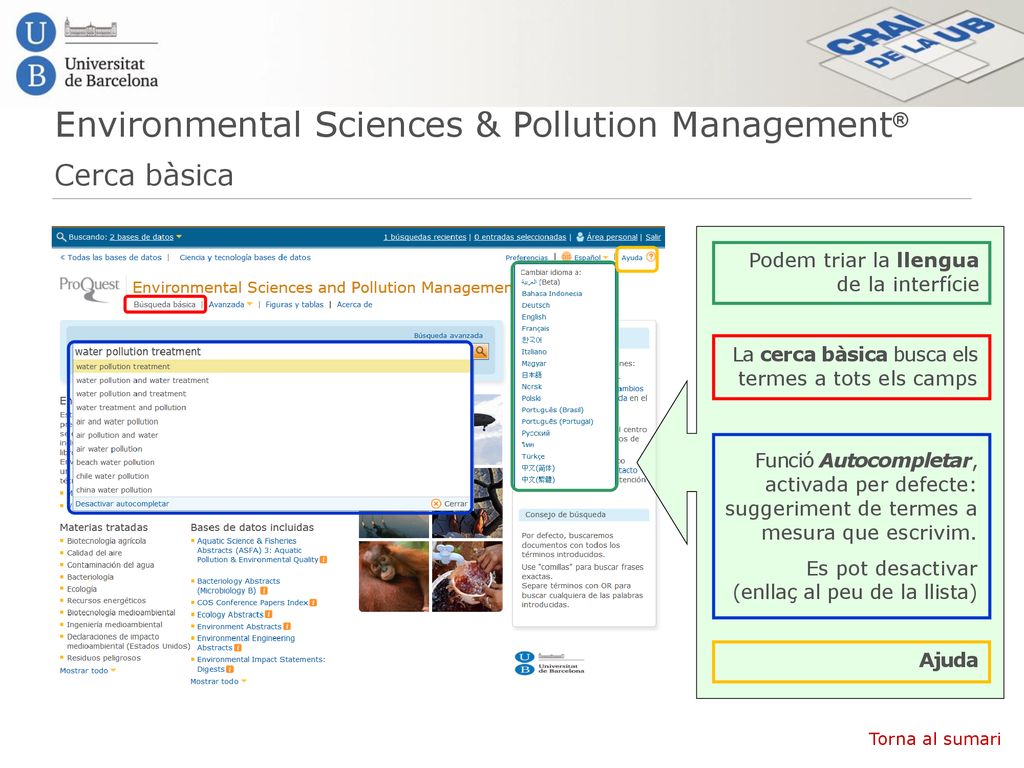Click 'Contaminación del agua' subject
This screenshot has height=768, width=1024.
pos(110,565)
